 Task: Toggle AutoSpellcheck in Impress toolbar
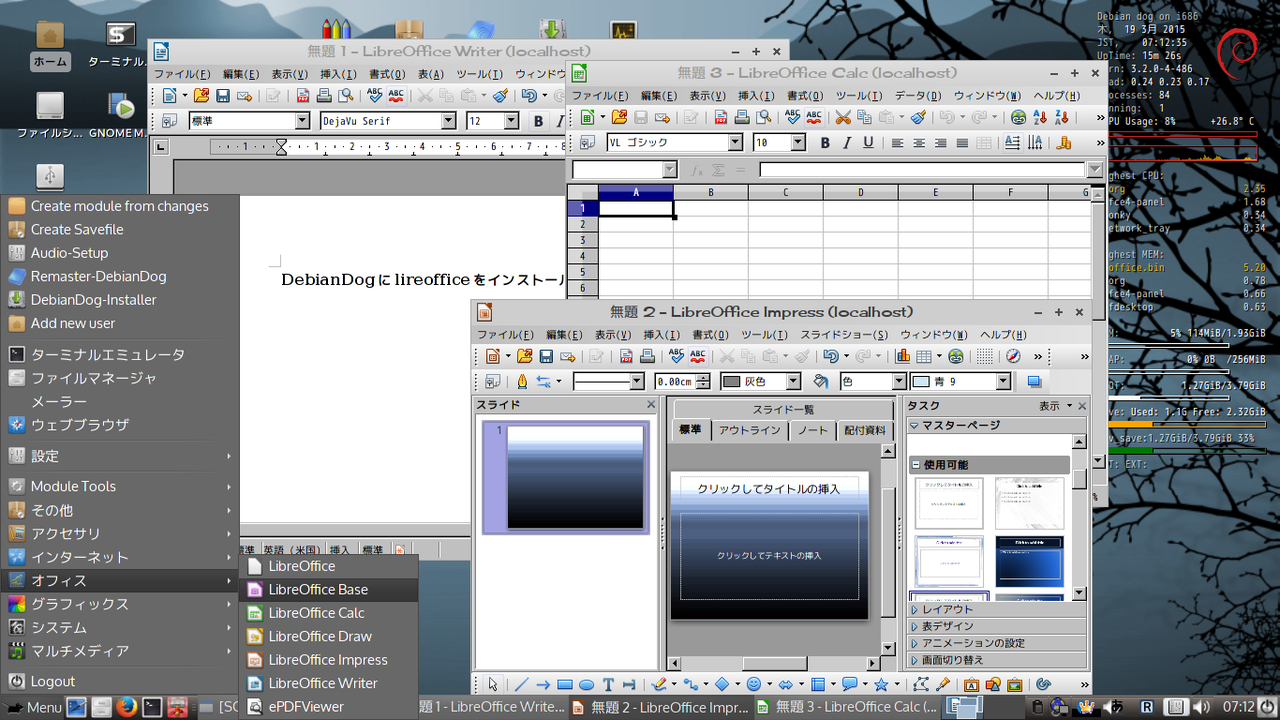tap(697, 356)
